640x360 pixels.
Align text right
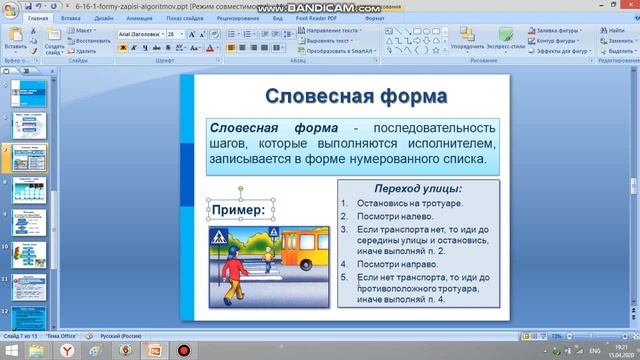253,48
